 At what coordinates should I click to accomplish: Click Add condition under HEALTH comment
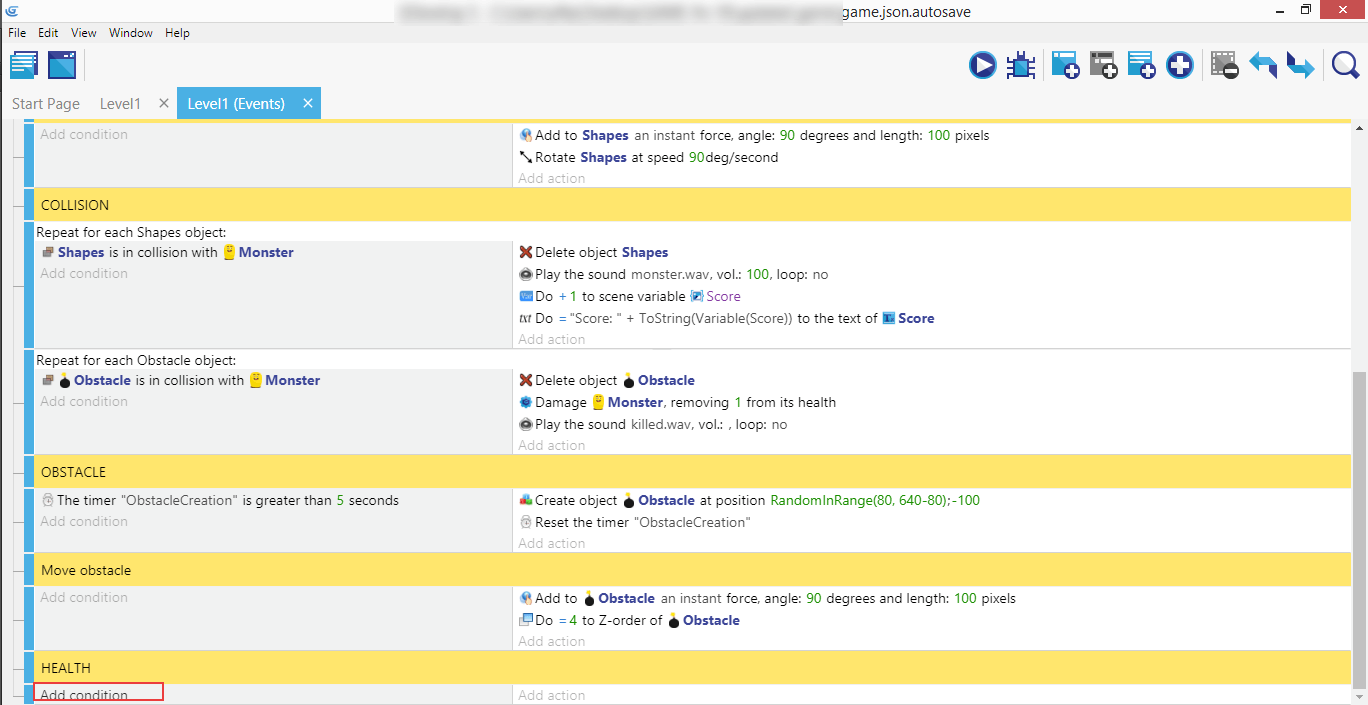click(98, 694)
